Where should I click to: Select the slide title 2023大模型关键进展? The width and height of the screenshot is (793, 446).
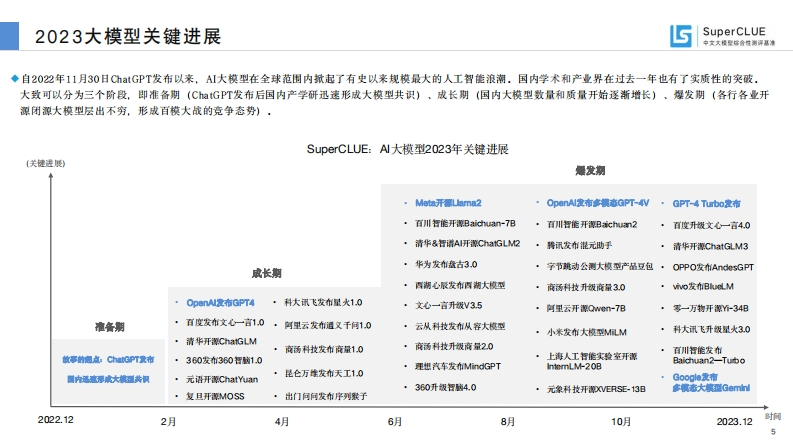128,36
